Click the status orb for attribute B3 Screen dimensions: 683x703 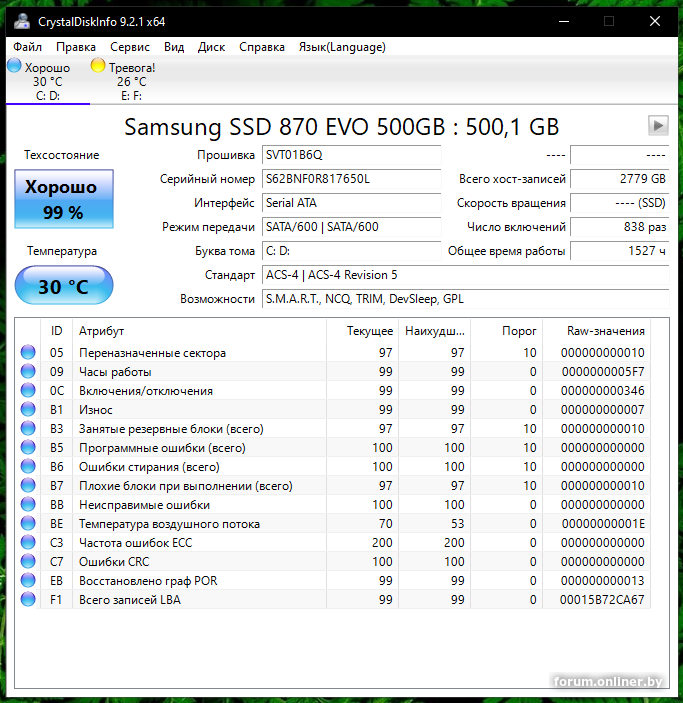(x=28, y=428)
